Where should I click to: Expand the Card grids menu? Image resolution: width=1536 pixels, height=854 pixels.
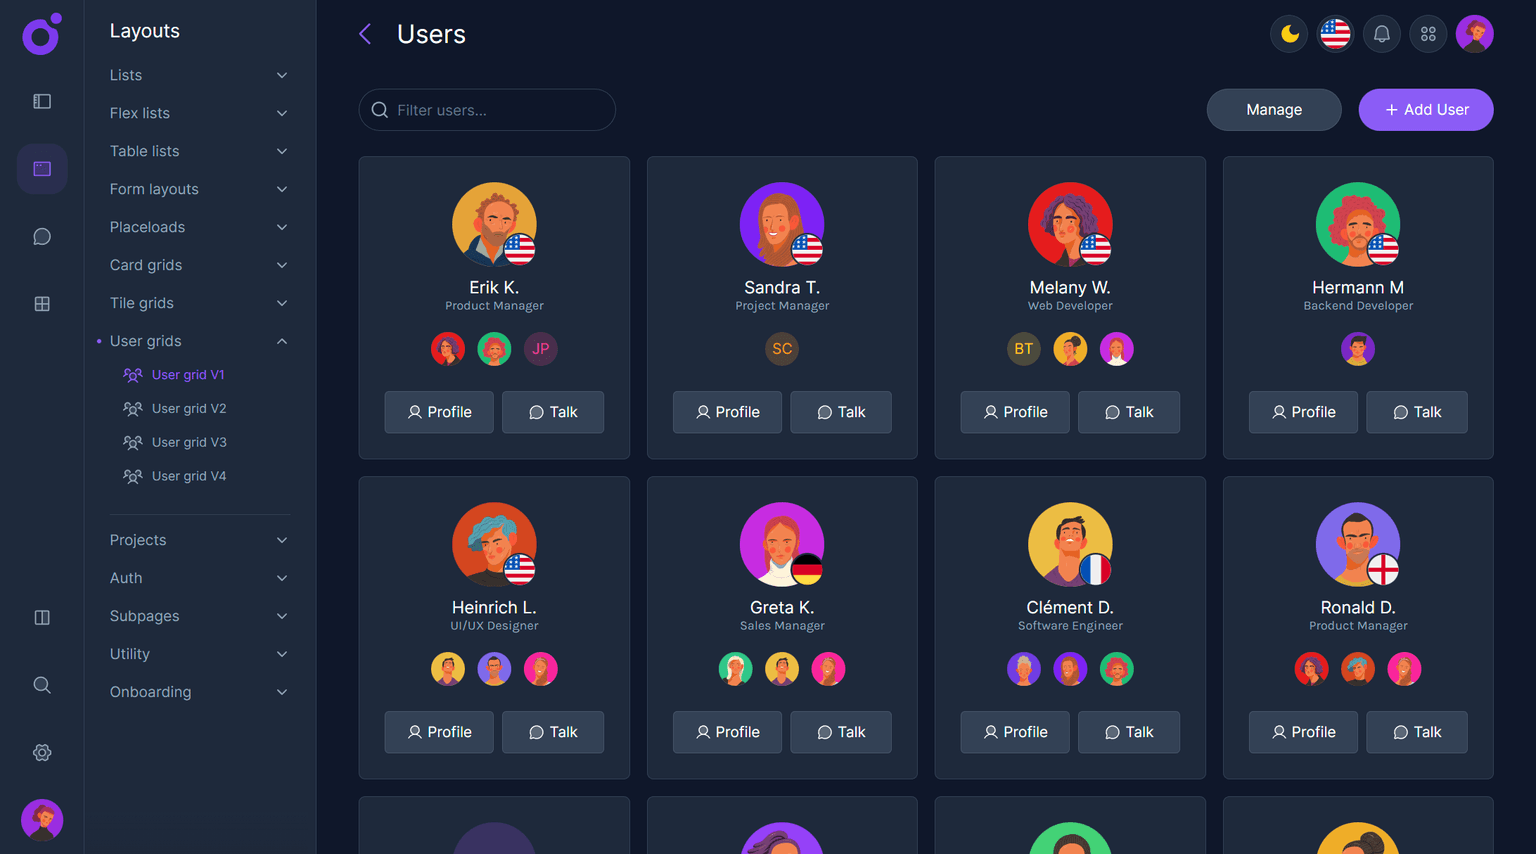(199, 265)
